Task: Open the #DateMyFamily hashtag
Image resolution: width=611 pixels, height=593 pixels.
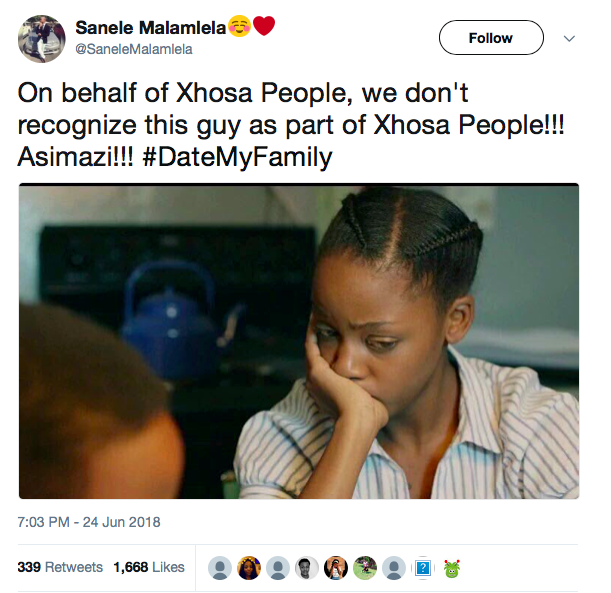Action: tap(237, 157)
